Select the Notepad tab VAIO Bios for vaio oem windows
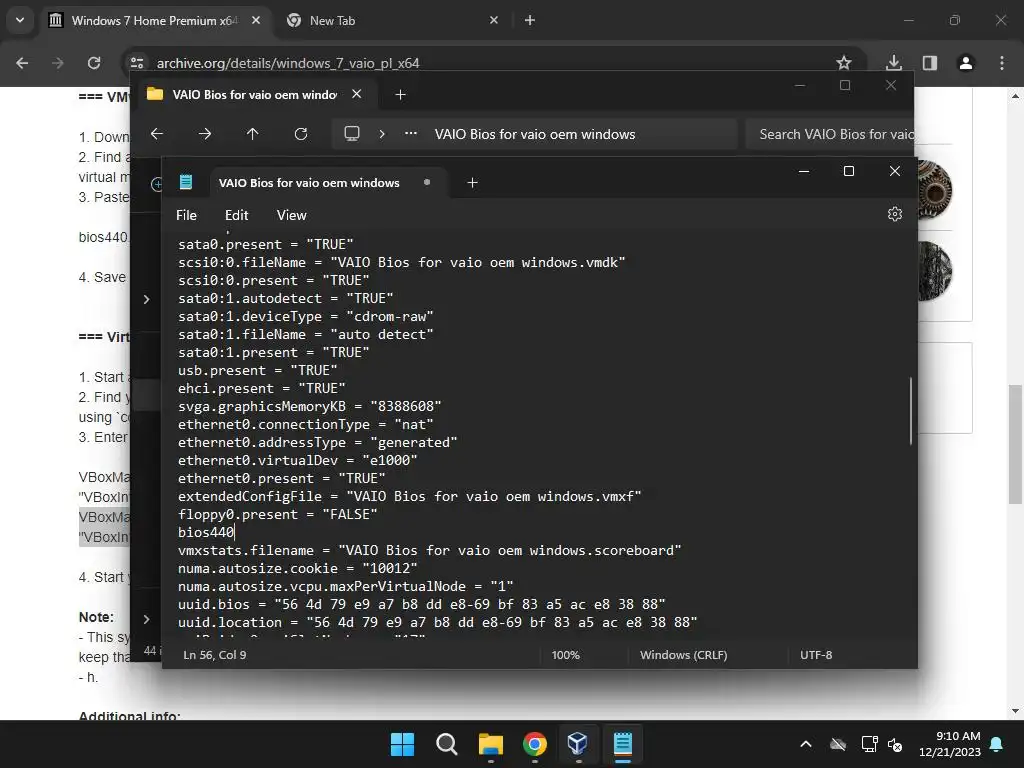Viewport: 1024px width, 768px height. (309, 183)
